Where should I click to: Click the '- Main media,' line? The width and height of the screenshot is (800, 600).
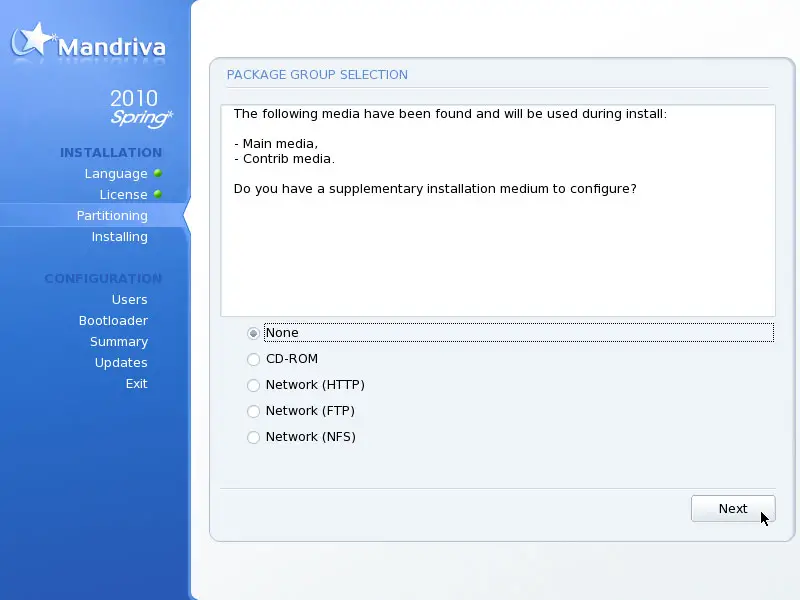pos(276,144)
